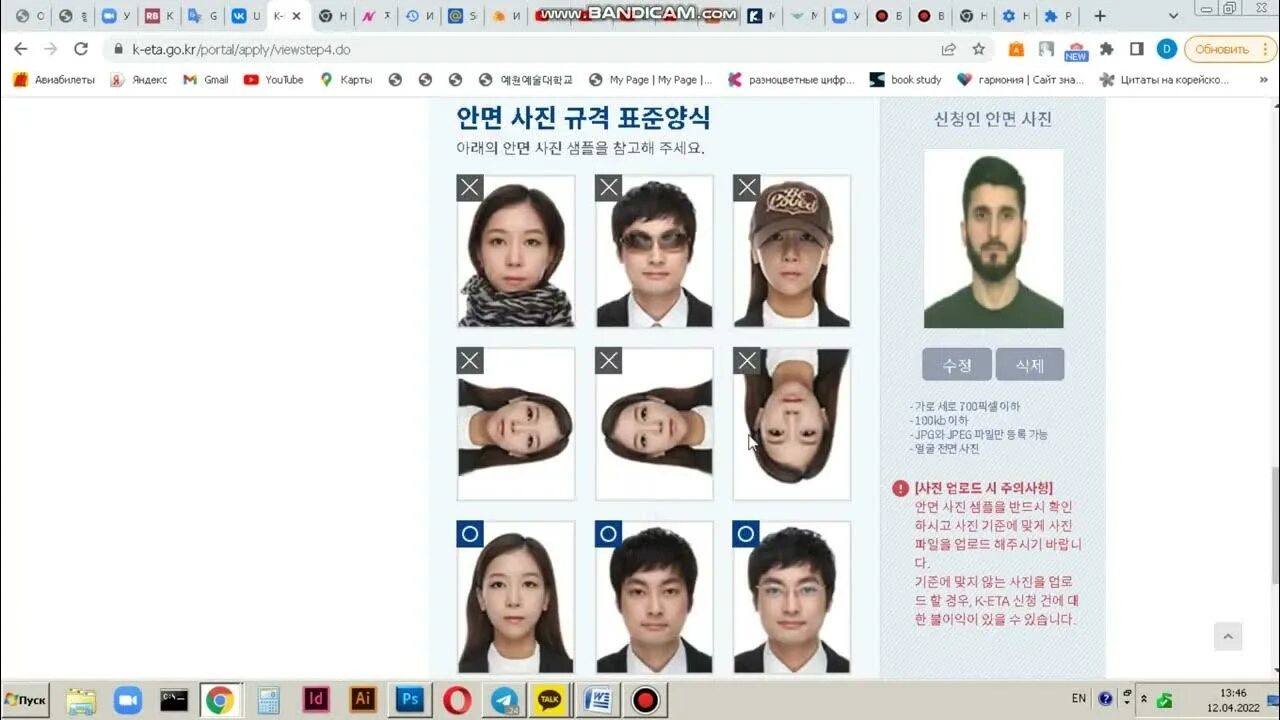
Task: Click the EN language indicator
Action: pos(1079,699)
